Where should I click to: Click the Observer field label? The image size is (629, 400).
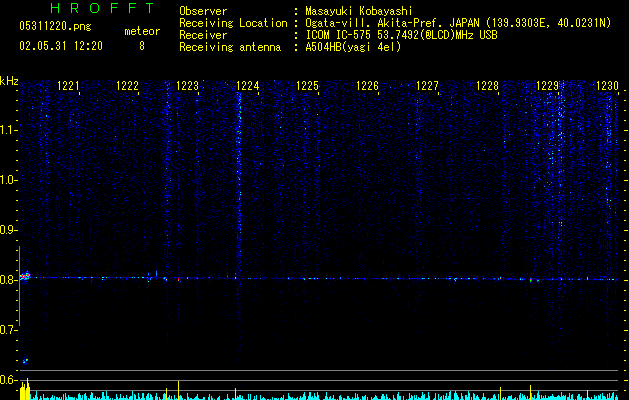point(203,11)
